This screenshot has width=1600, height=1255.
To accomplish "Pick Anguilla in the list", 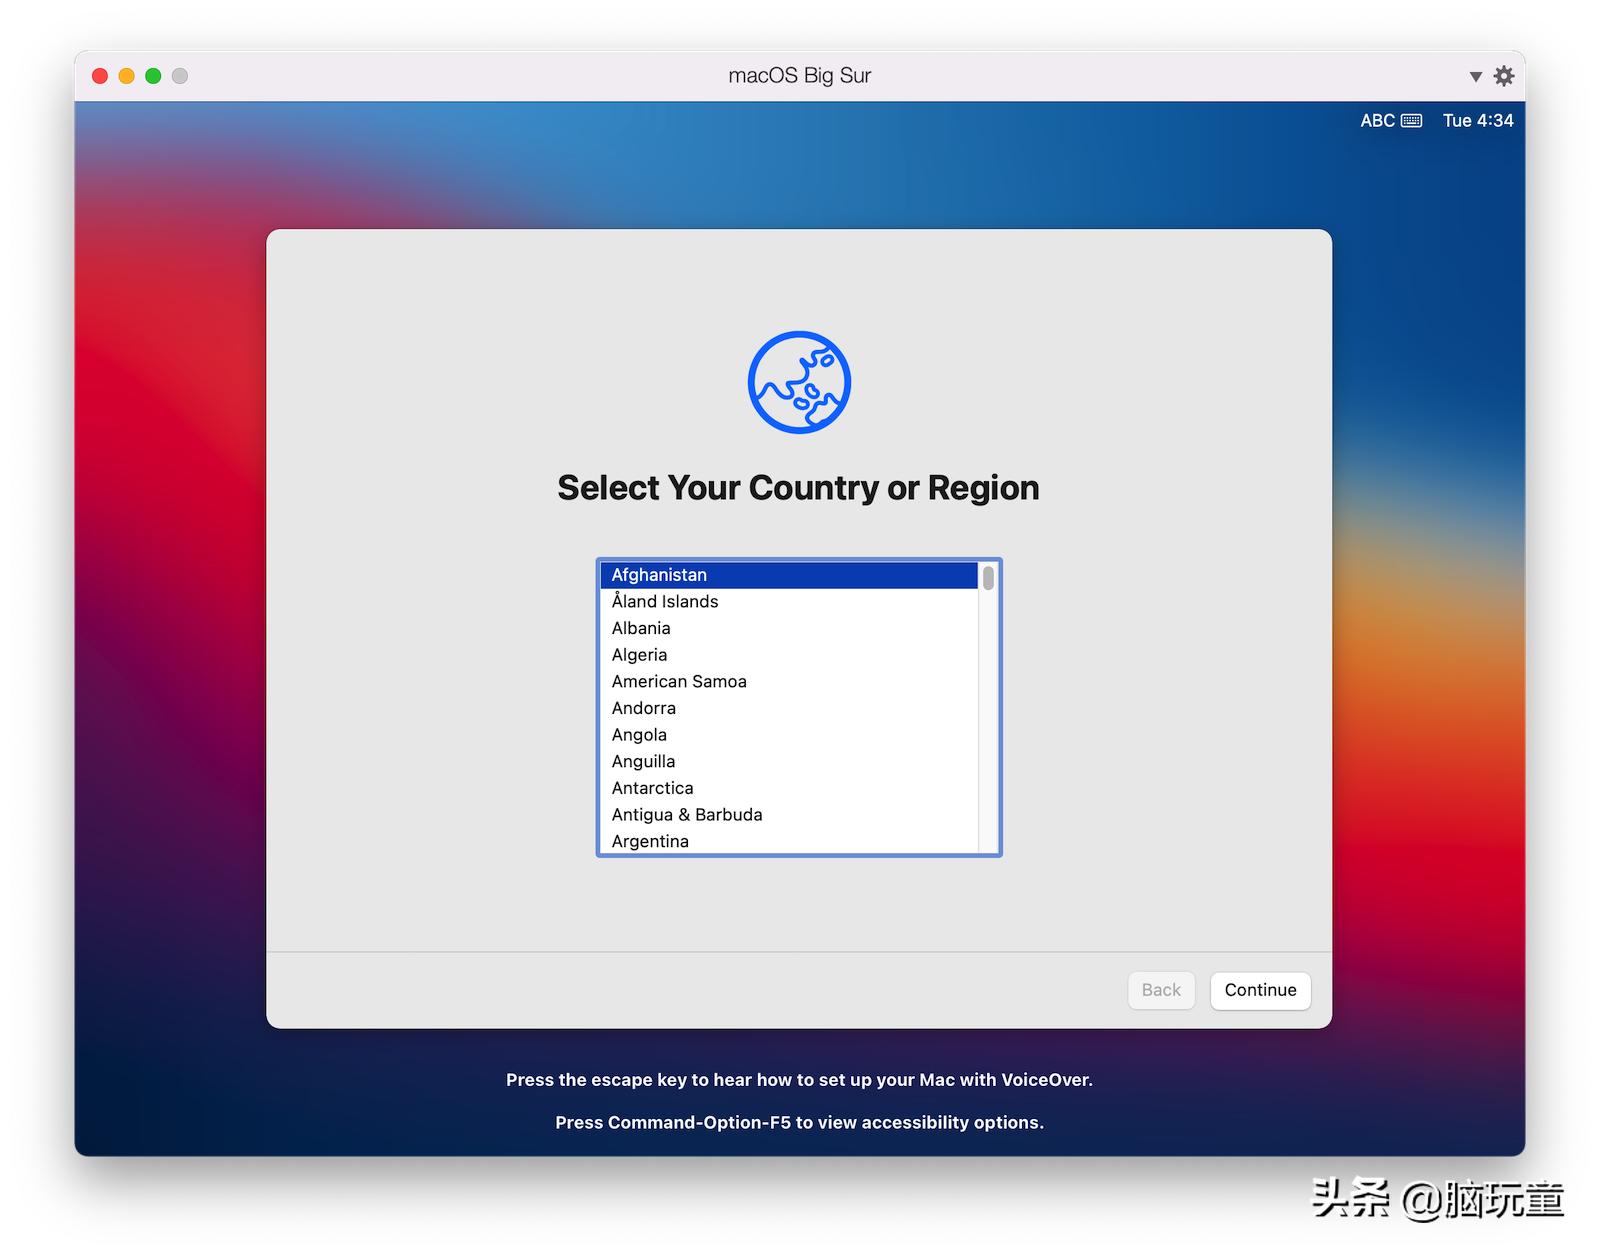I will pos(789,761).
